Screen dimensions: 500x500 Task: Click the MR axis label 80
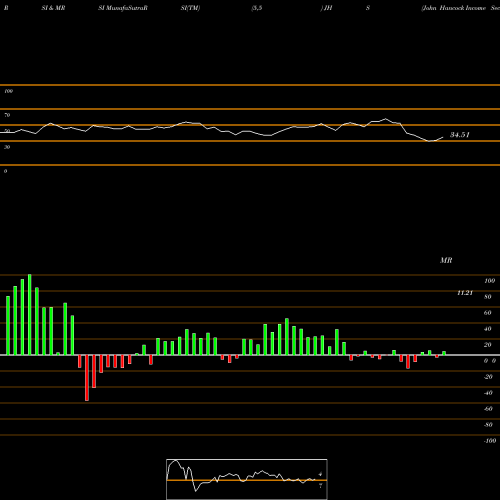pyautogui.click(x=488, y=297)
